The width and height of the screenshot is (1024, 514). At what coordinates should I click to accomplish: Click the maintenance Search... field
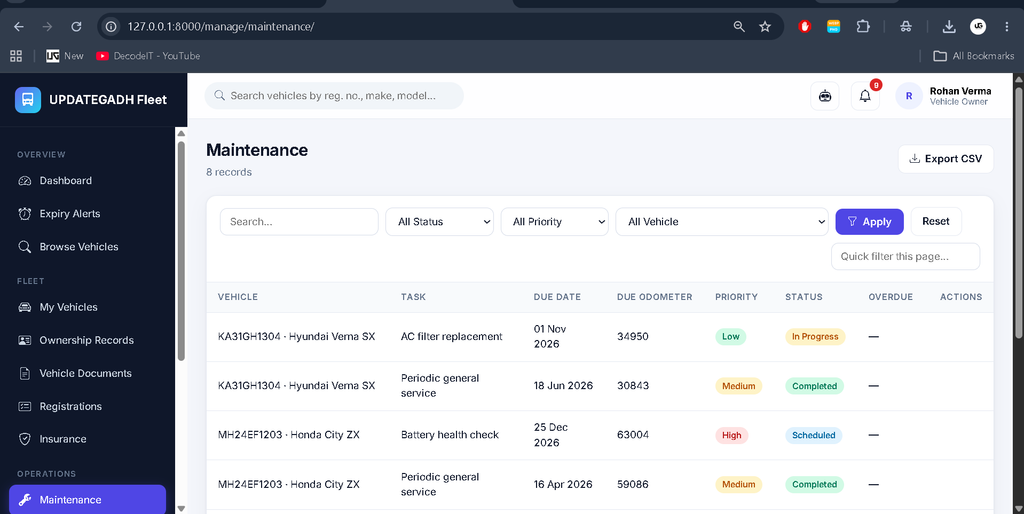(299, 222)
